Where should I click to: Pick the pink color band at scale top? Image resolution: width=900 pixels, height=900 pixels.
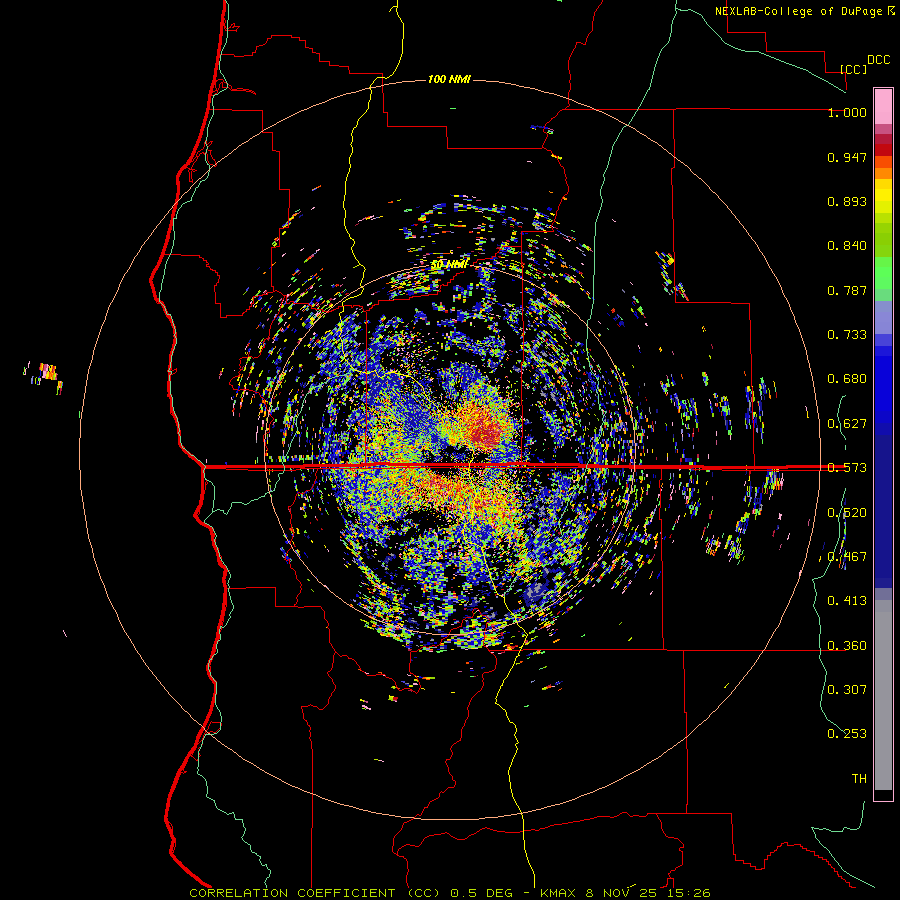[883, 106]
